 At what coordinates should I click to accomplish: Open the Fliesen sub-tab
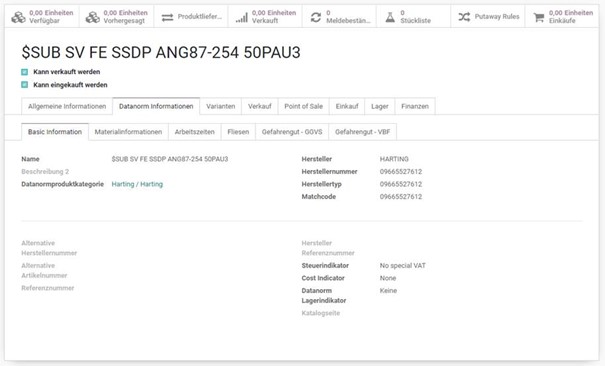coord(238,132)
